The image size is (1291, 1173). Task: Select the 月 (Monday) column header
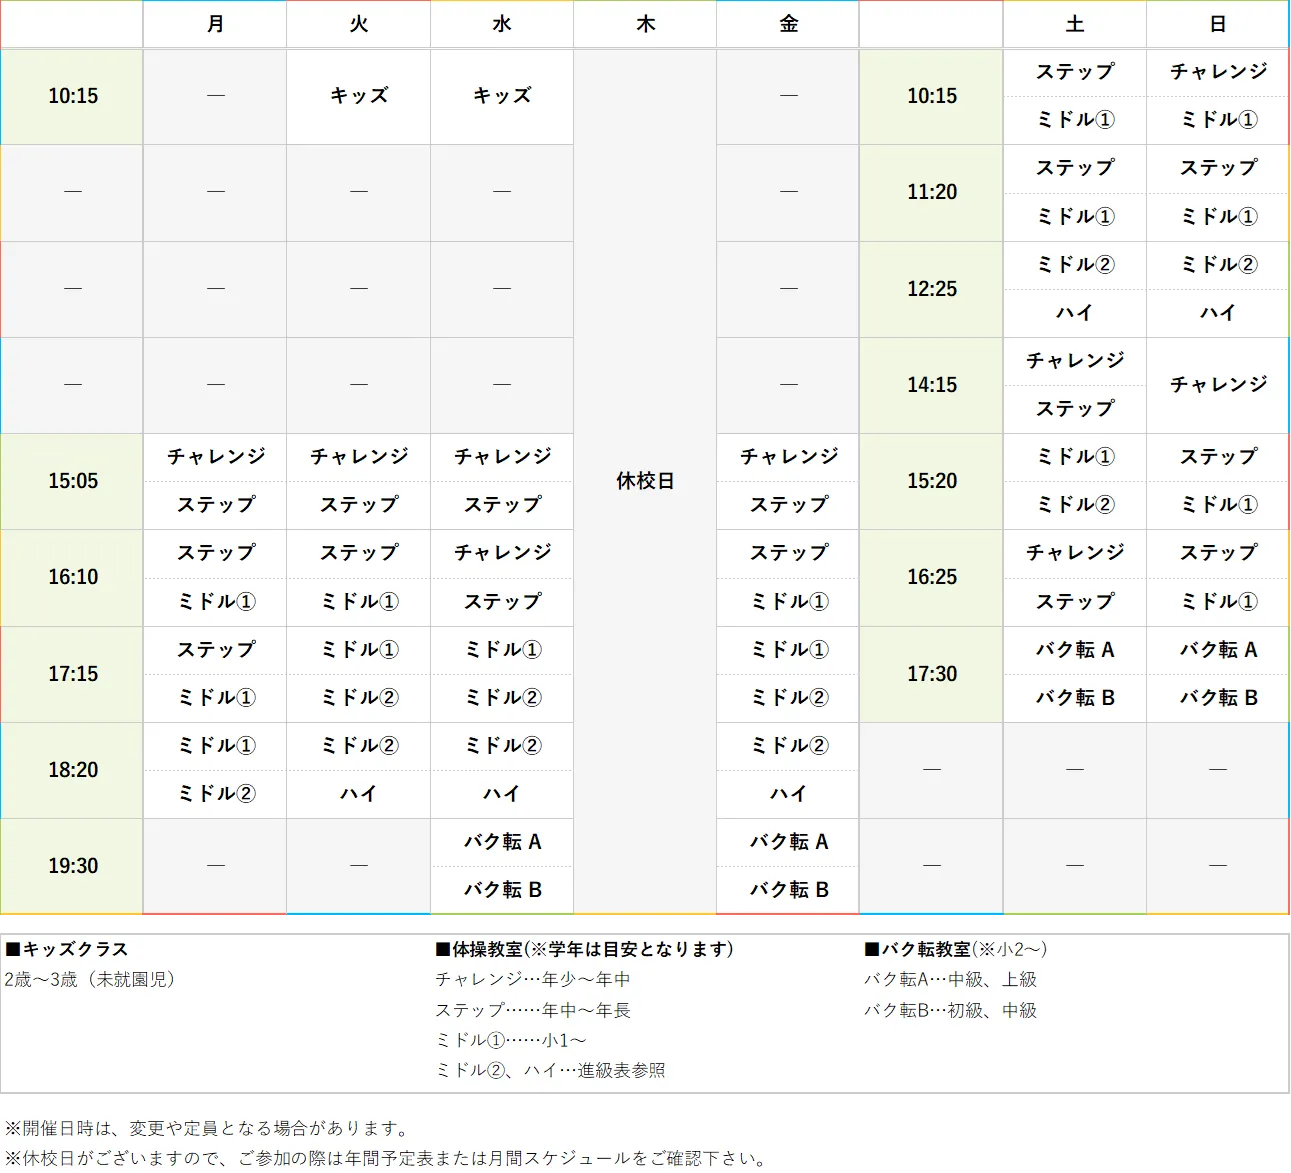(x=214, y=24)
